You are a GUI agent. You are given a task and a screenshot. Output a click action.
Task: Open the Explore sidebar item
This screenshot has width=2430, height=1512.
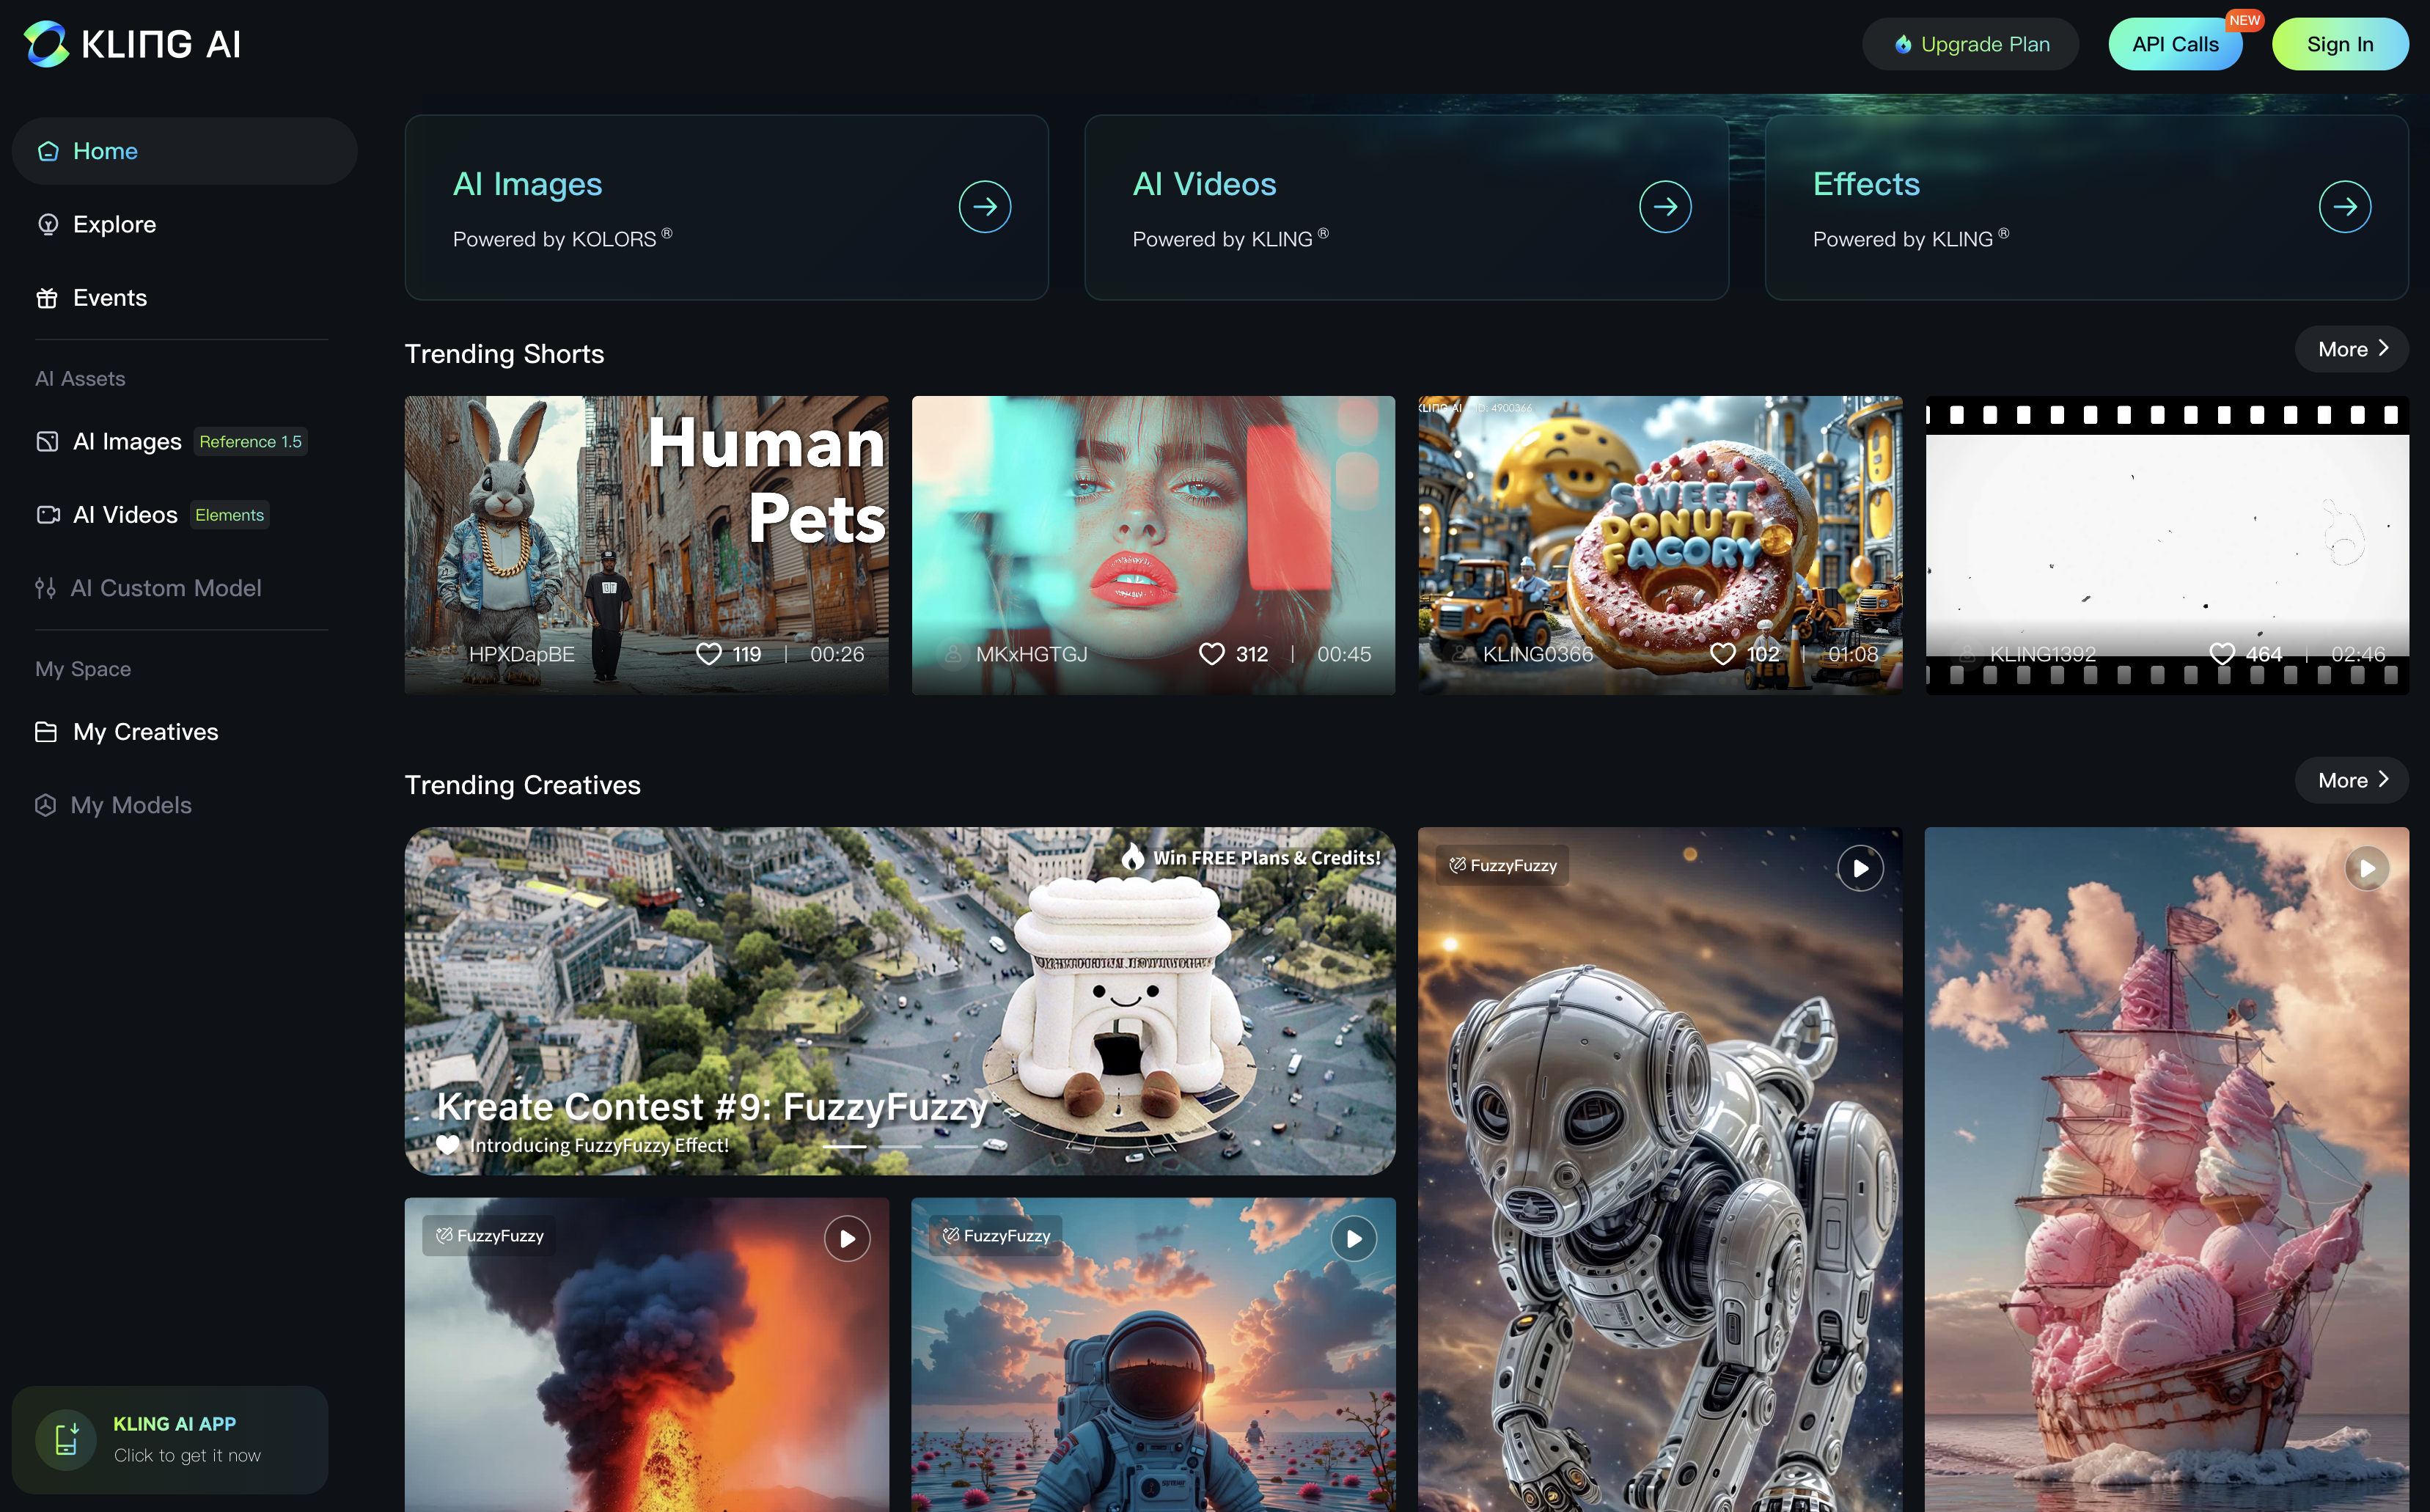pos(114,224)
